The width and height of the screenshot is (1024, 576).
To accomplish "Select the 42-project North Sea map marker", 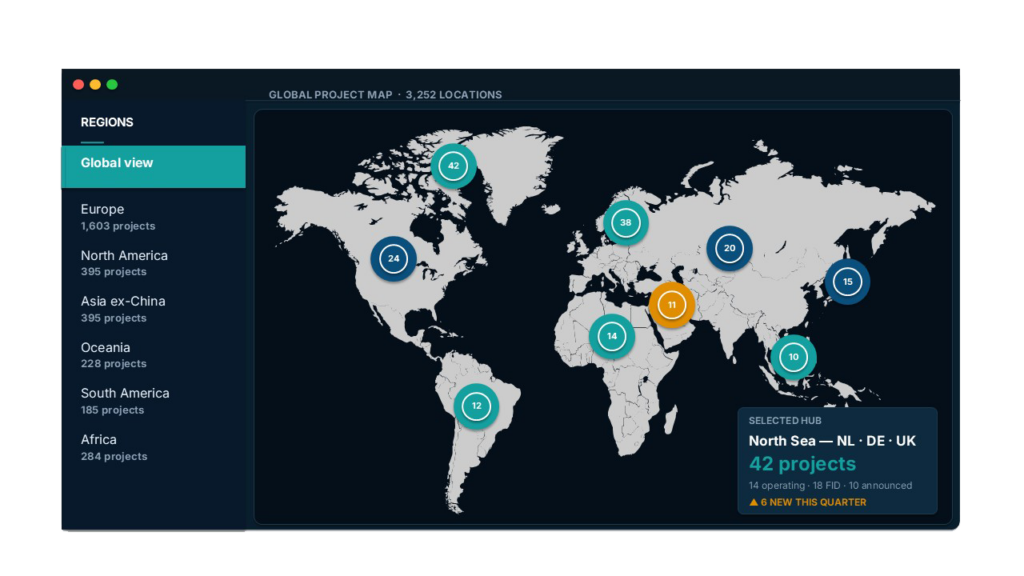I will (455, 166).
